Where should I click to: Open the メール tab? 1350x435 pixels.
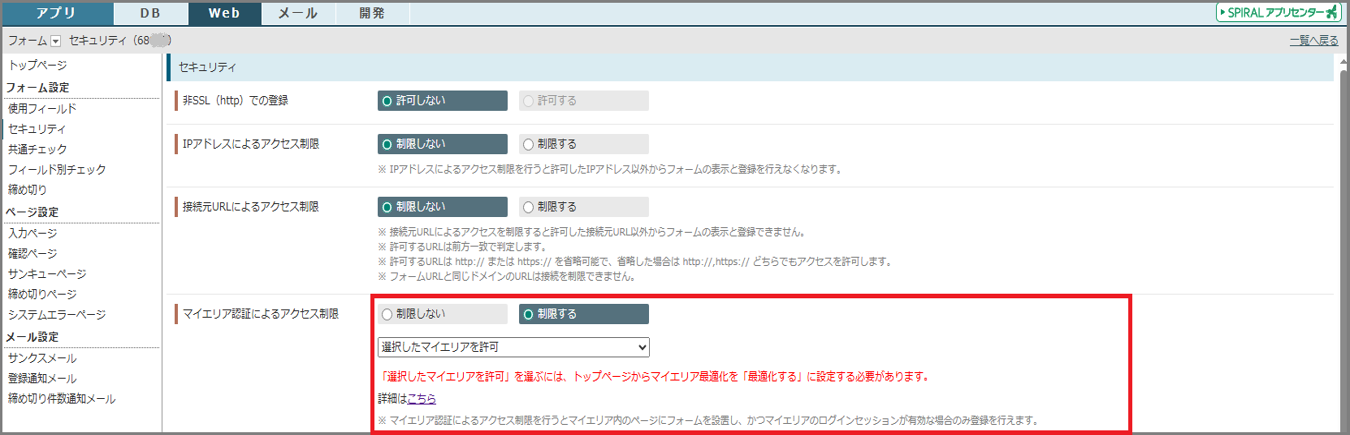point(297,13)
